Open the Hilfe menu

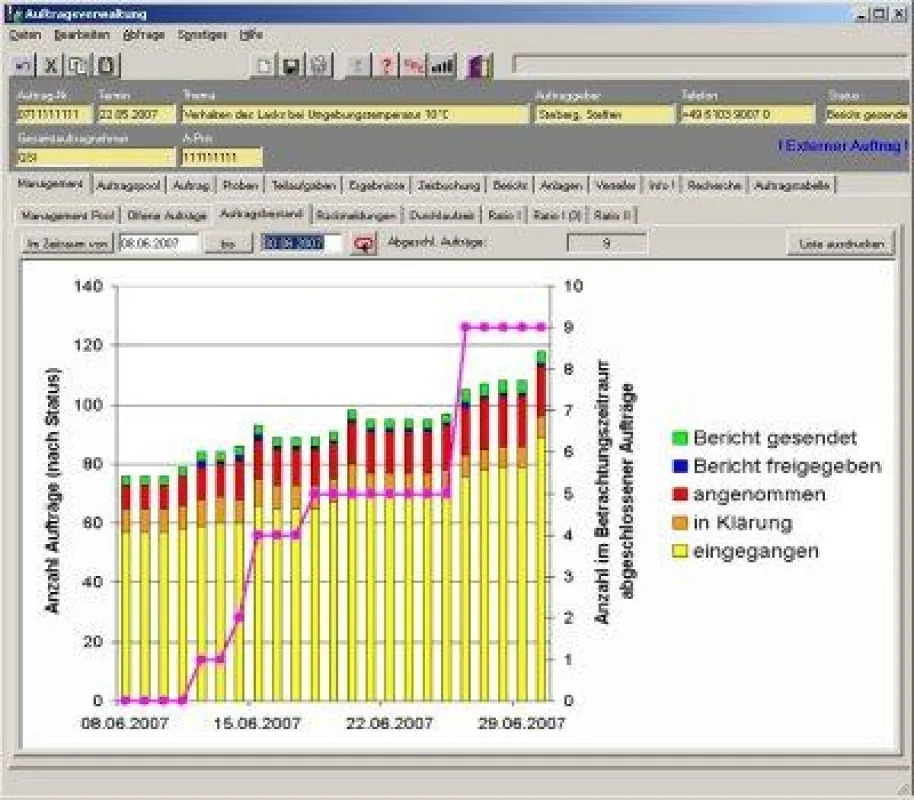click(x=251, y=36)
